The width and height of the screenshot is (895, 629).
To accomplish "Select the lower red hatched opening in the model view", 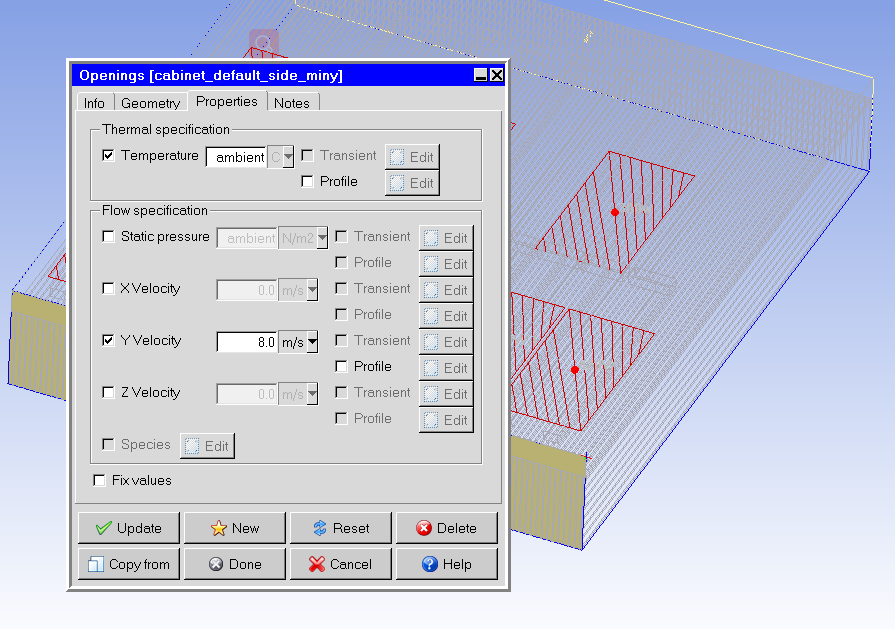I will pyautogui.click(x=575, y=370).
